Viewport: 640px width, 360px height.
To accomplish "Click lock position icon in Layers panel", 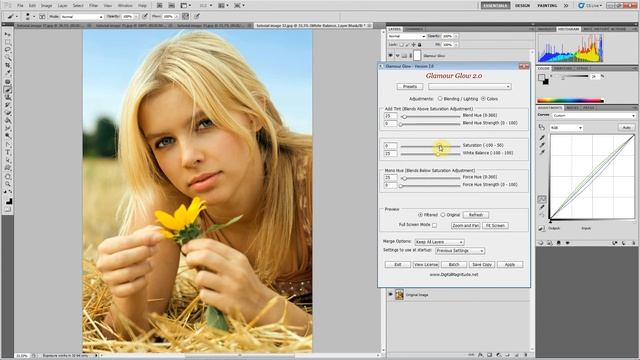I will (x=413, y=45).
